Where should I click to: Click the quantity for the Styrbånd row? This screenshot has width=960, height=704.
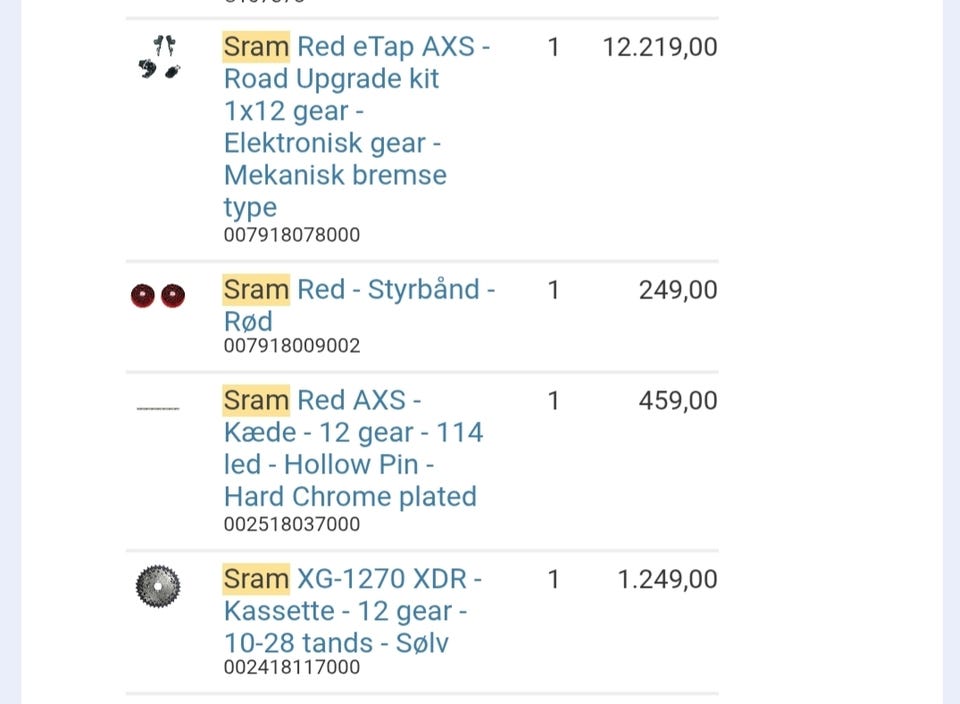553,290
